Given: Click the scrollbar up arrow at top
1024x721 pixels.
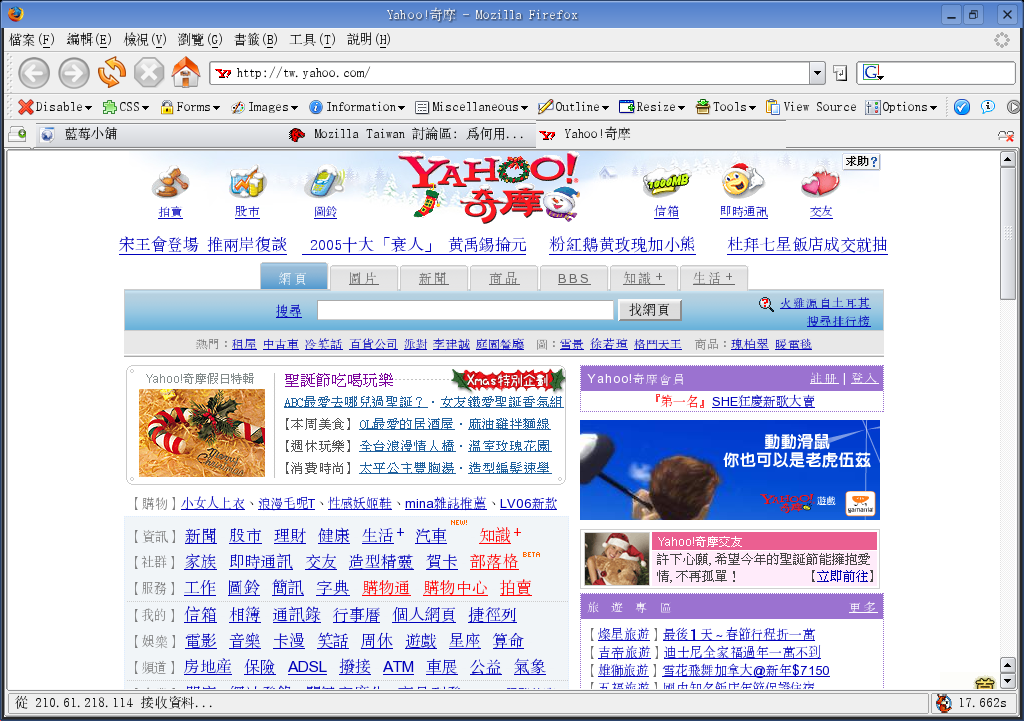Looking at the screenshot, I should (x=1007, y=159).
